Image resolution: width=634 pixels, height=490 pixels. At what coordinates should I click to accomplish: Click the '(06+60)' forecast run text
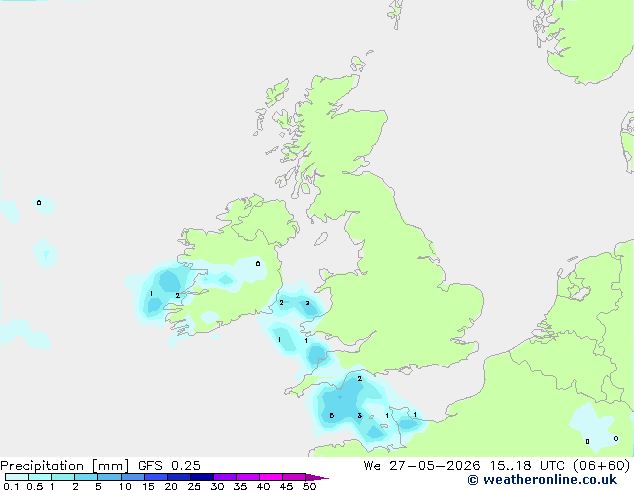tap(602, 466)
